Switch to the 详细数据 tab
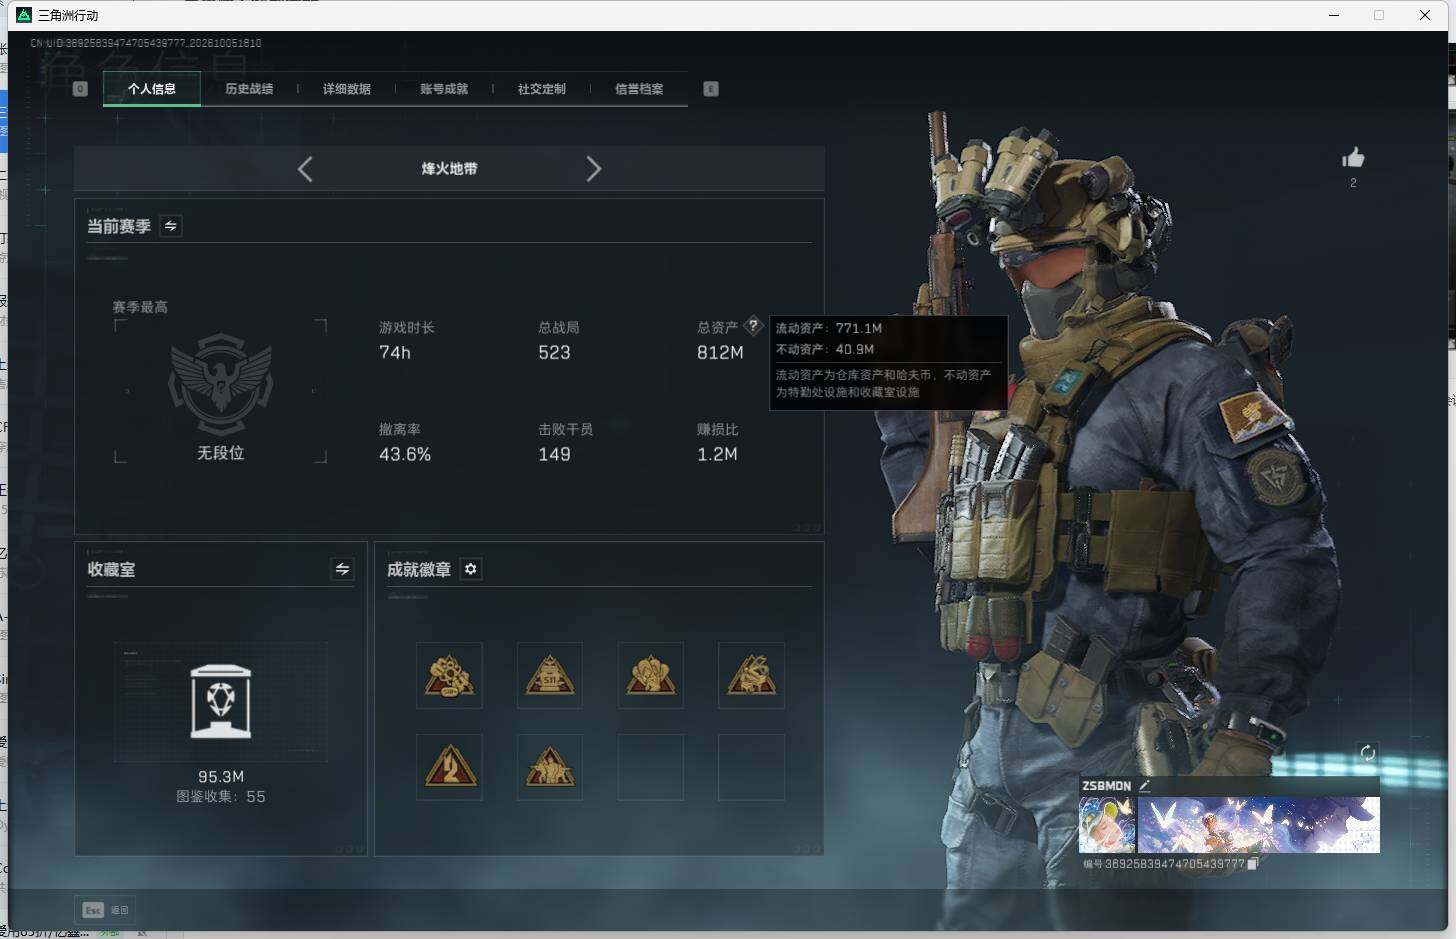Screen dimensions: 1456x939 click(347, 89)
